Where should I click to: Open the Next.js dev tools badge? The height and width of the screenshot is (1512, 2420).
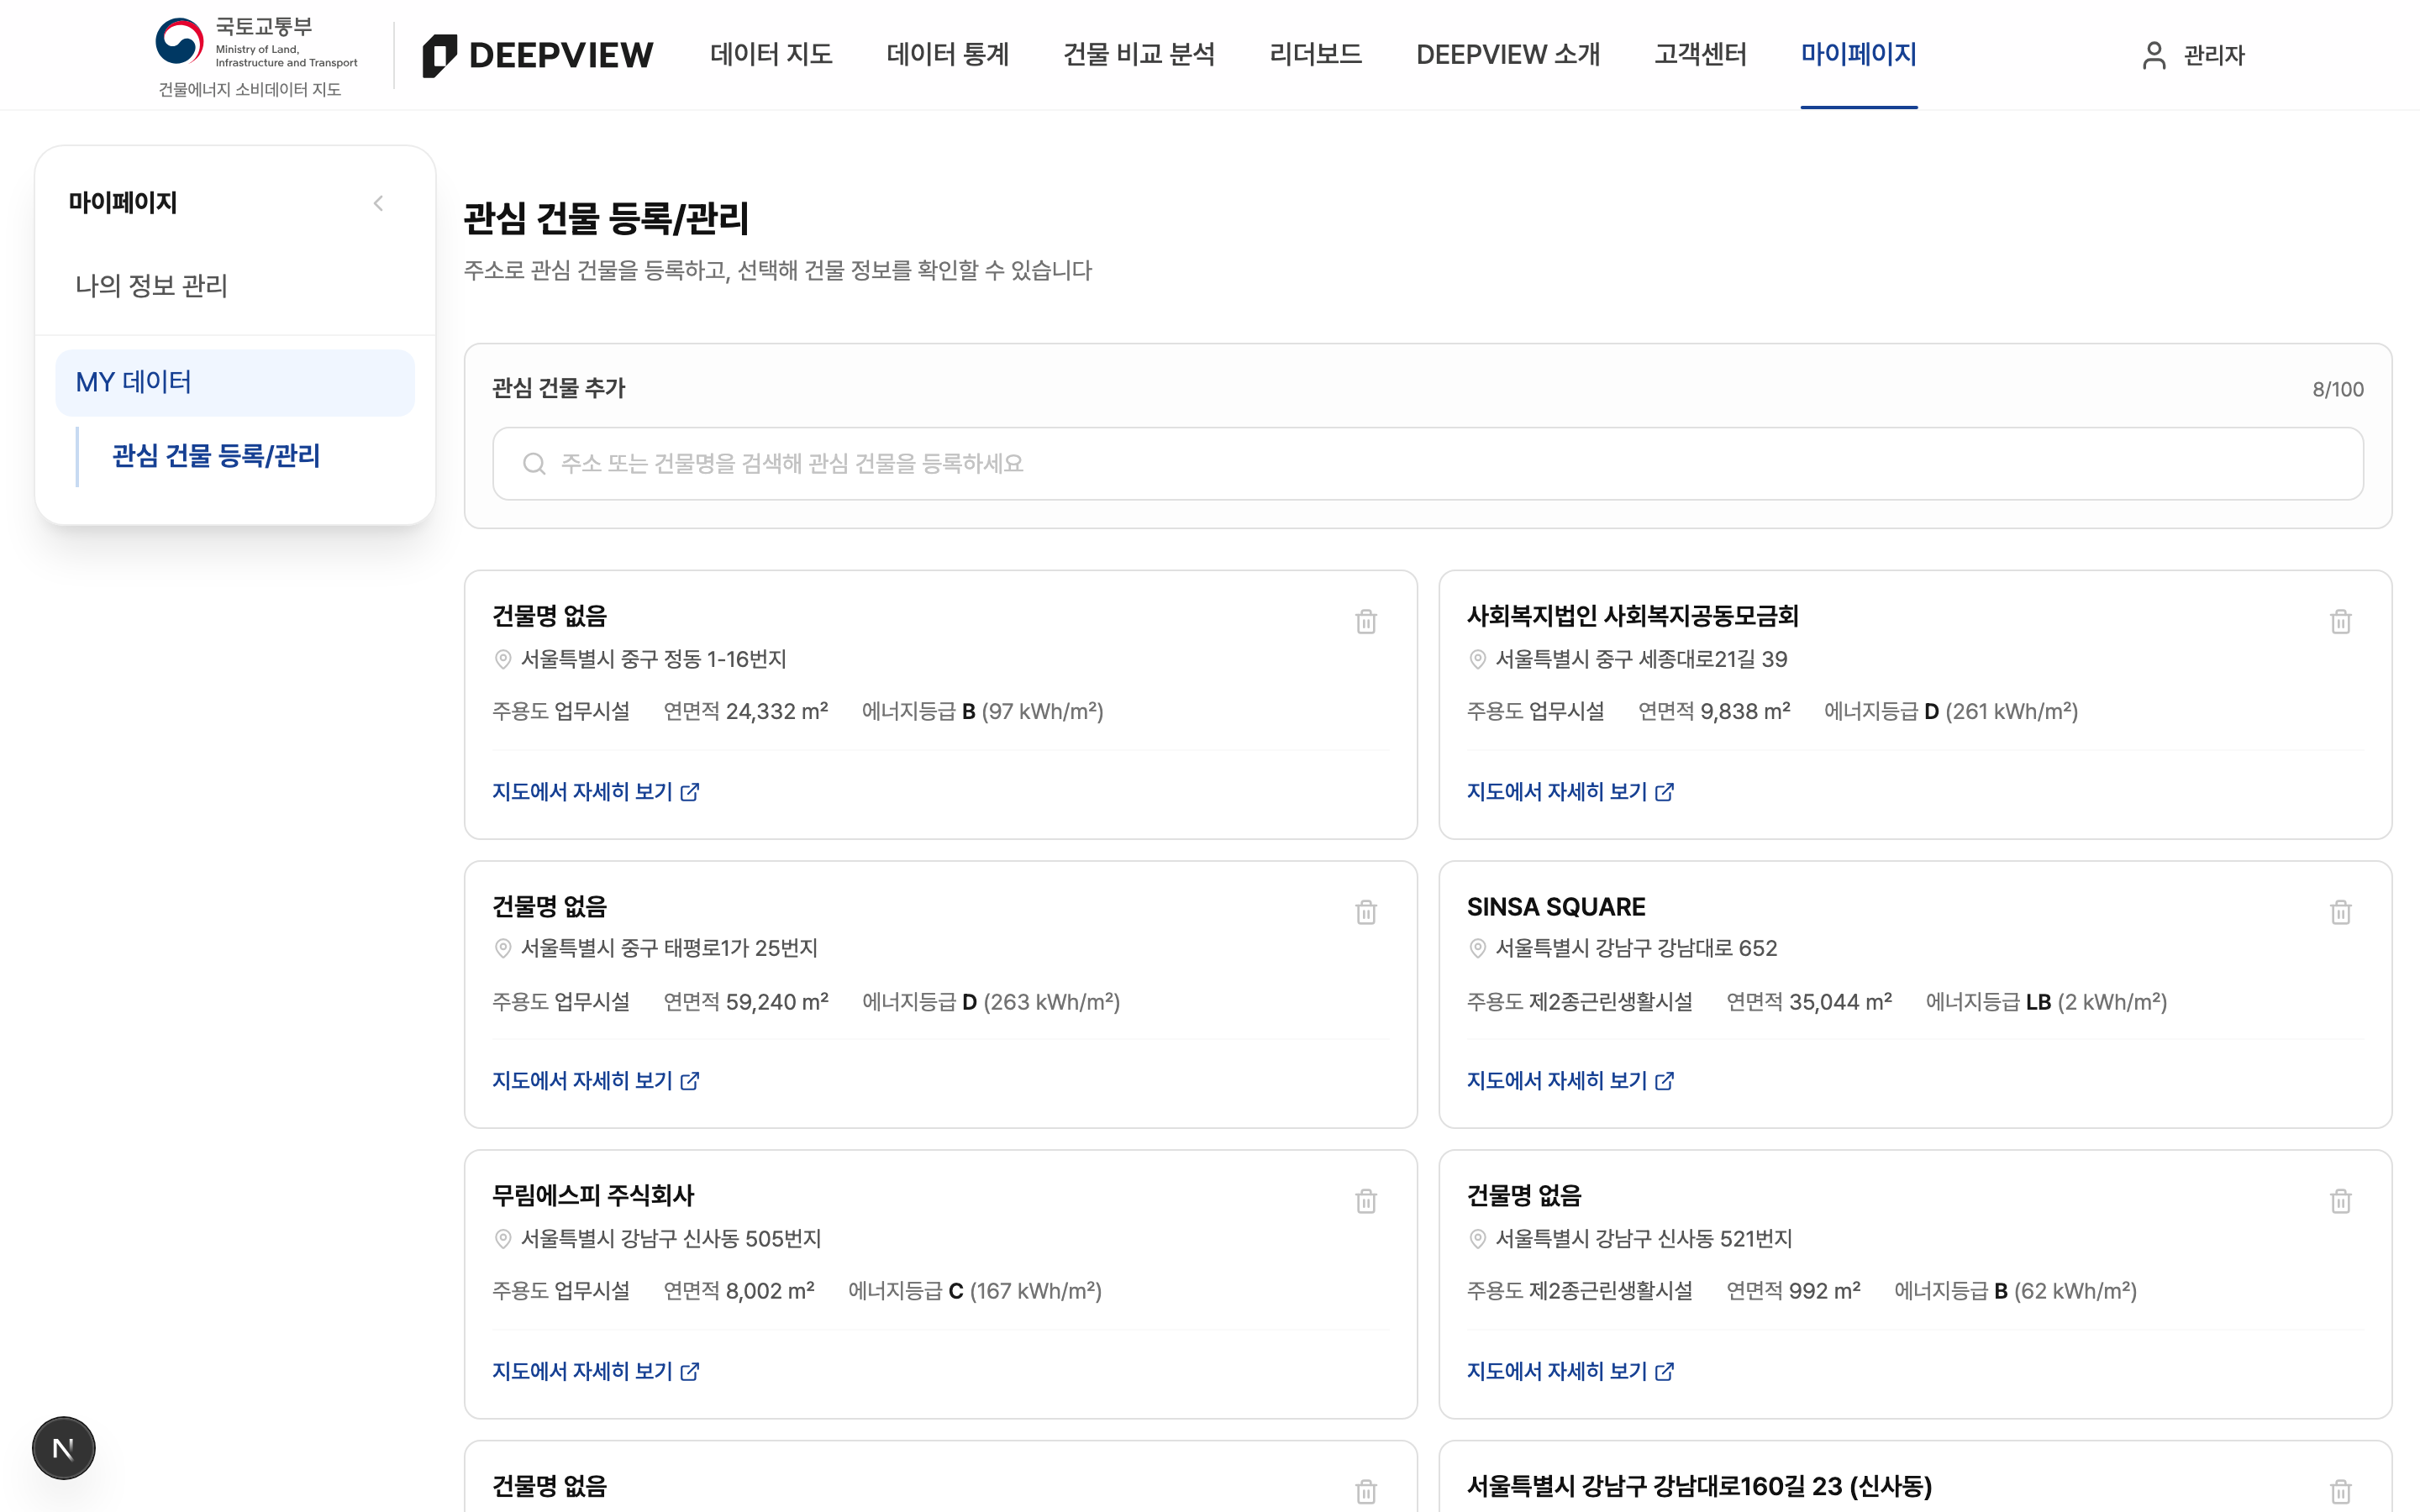tap(63, 1447)
